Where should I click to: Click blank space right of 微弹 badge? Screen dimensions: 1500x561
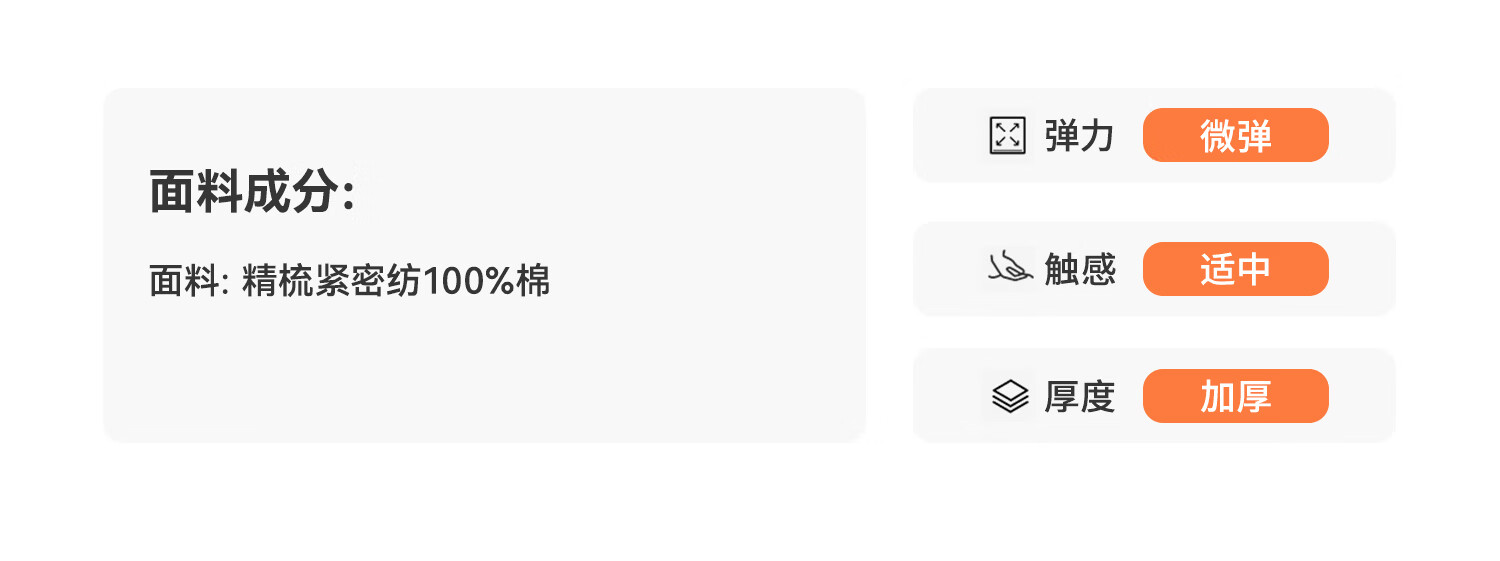1361,136
